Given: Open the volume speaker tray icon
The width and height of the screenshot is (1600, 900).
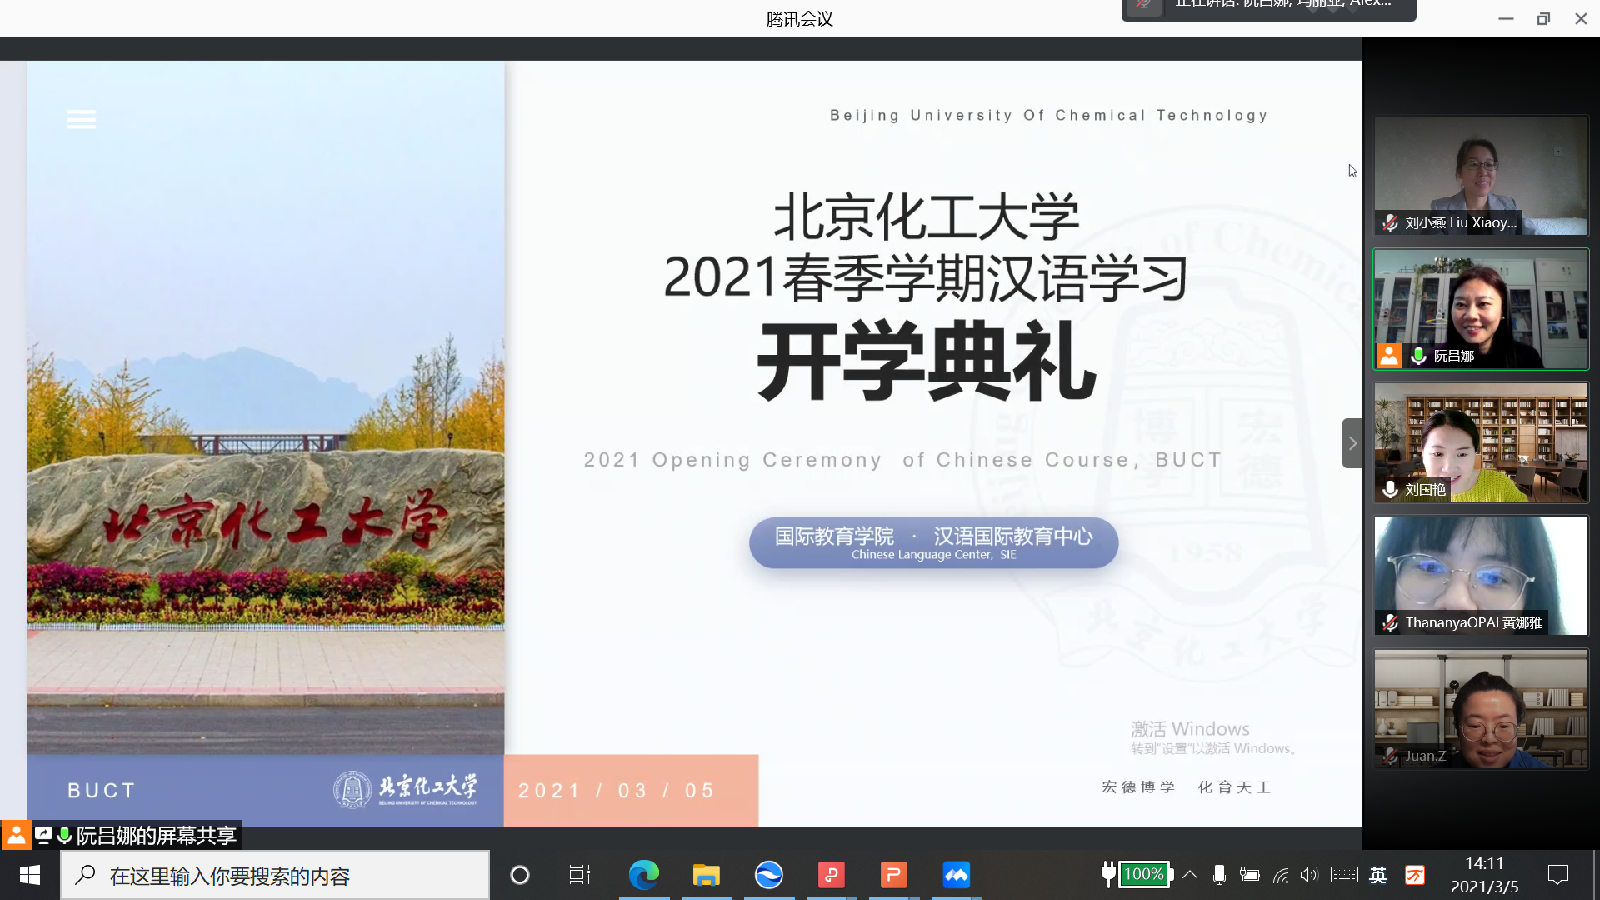Looking at the screenshot, I should [x=1310, y=875].
